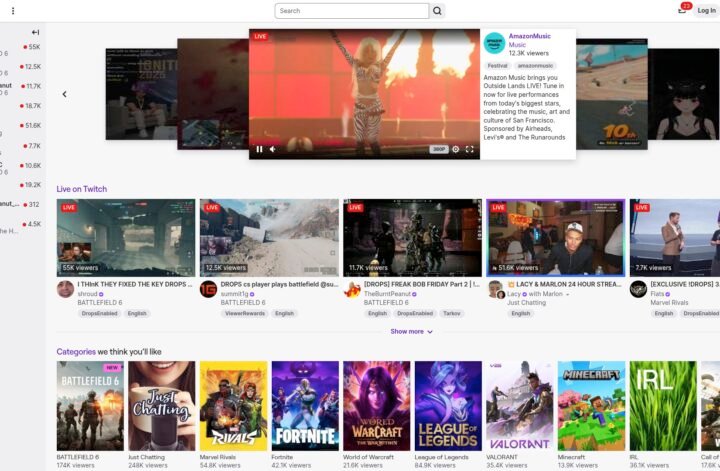Click the IGNITE 2025 carousel thumbnail
The image size is (720, 471).
point(141,94)
